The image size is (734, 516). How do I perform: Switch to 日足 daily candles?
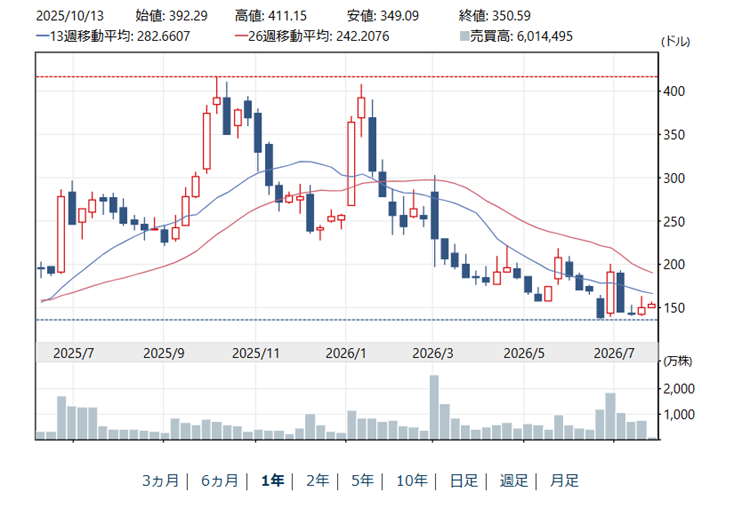(464, 480)
